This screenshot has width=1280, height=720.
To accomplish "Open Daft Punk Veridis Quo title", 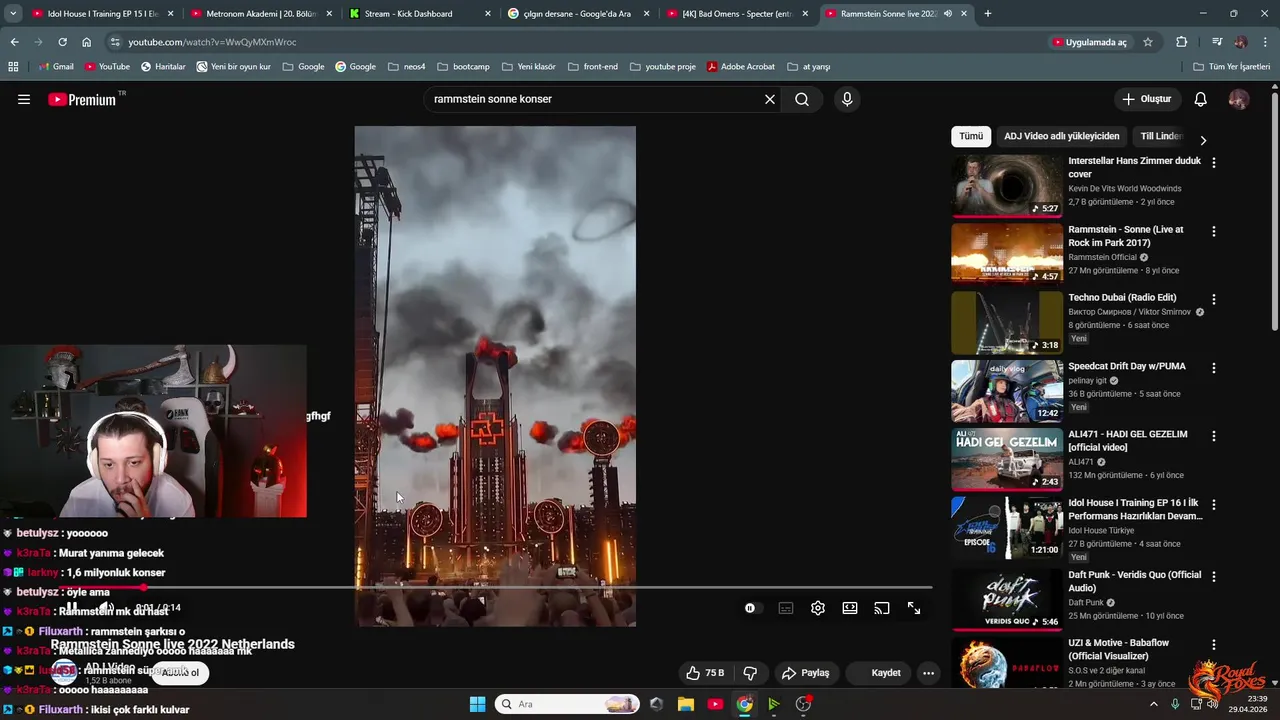I will coord(1135,581).
